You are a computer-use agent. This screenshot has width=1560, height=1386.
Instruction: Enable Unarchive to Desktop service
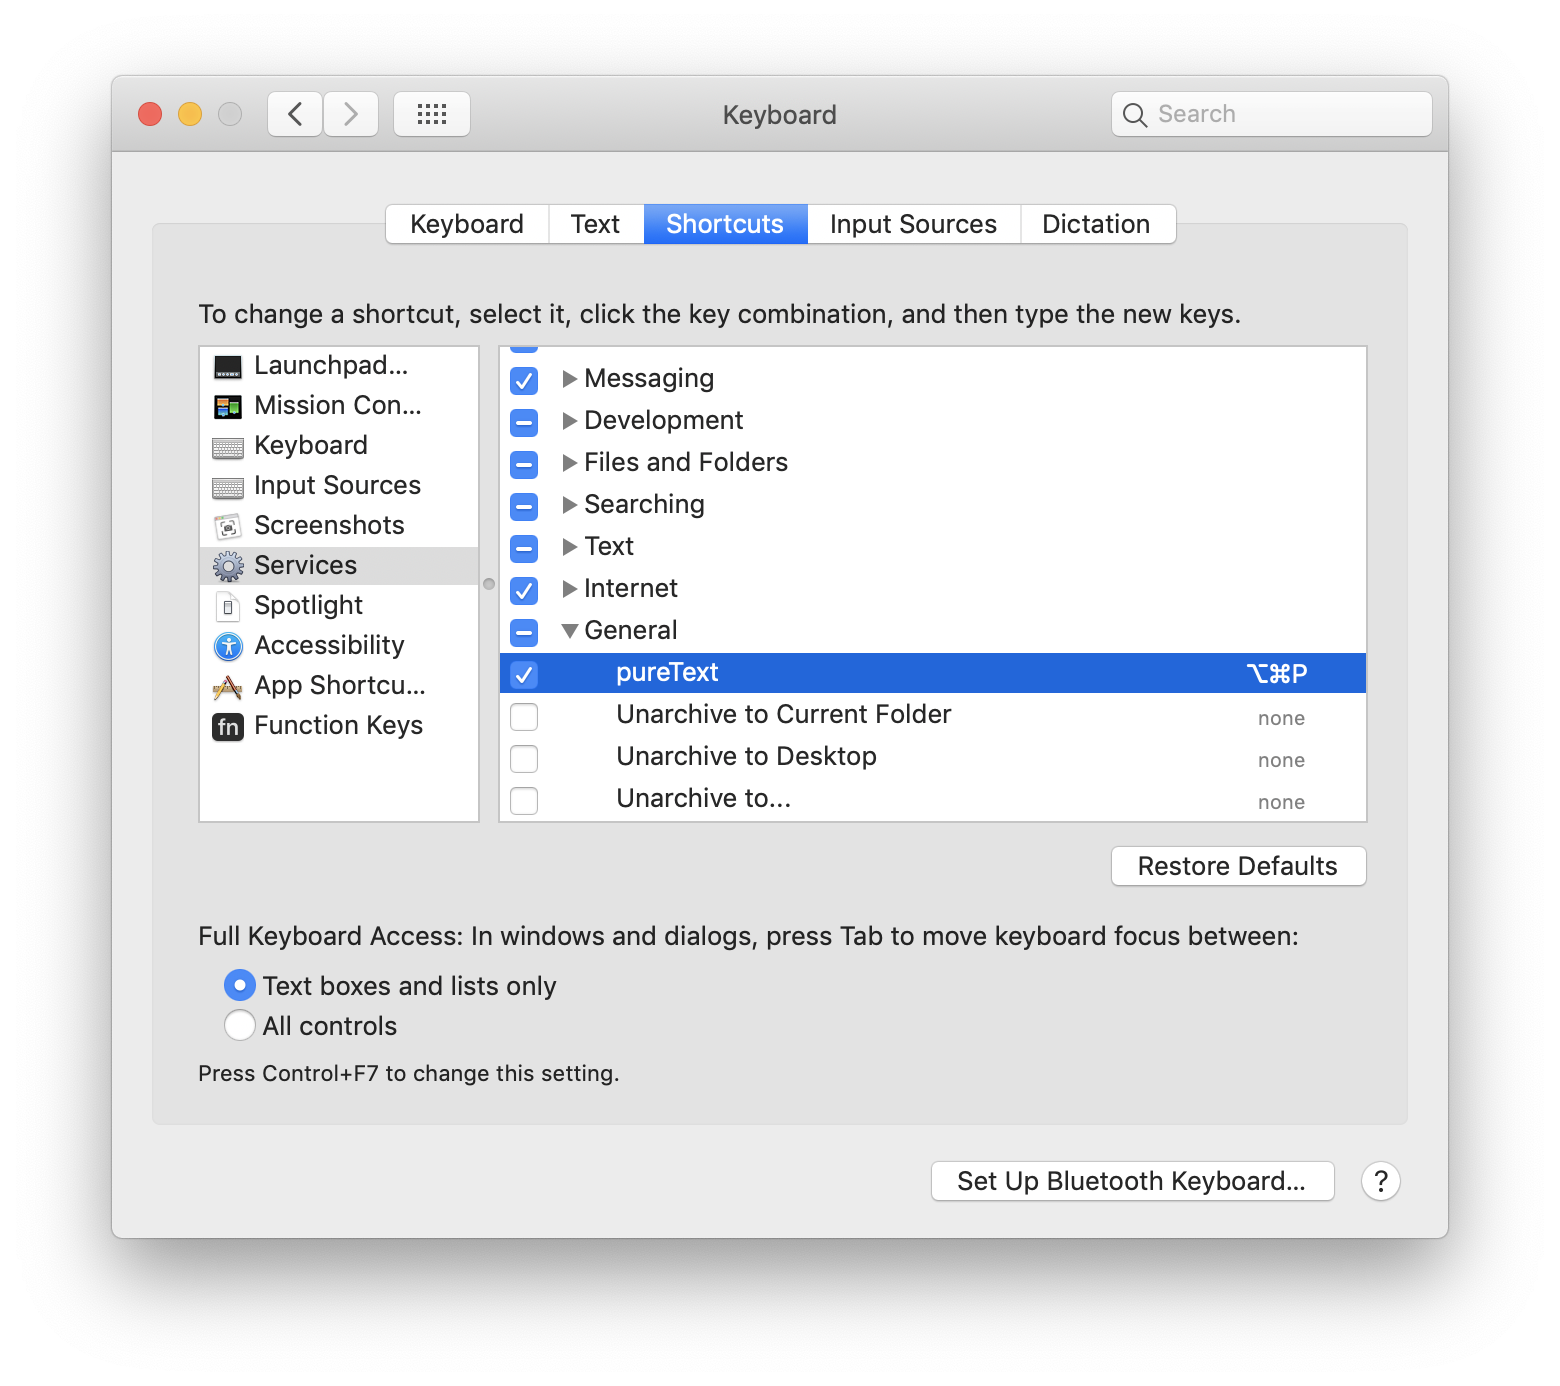(x=523, y=759)
